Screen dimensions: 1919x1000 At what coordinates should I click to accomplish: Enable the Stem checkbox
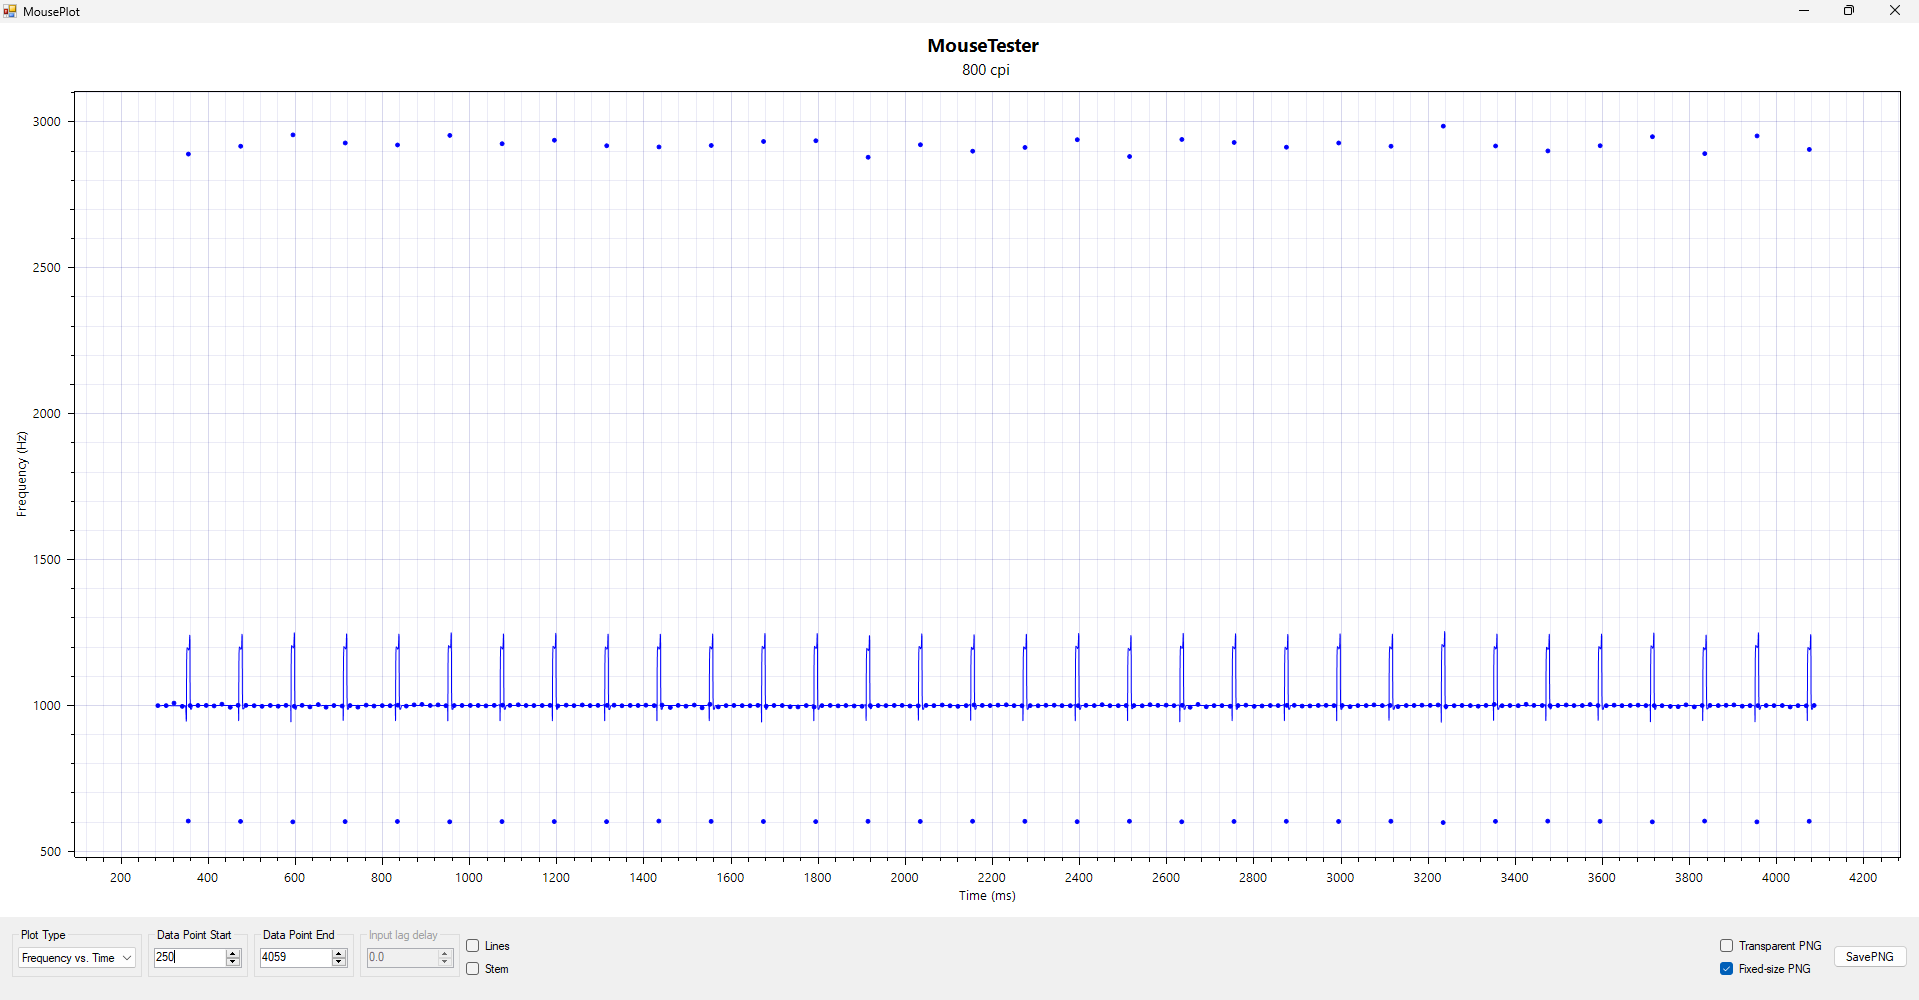click(x=473, y=969)
